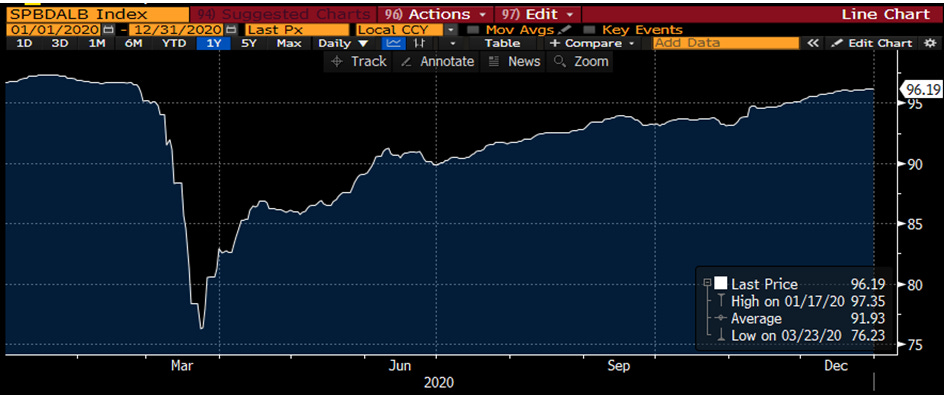944x397 pixels.
Task: Select the YTD time range
Action: point(173,43)
